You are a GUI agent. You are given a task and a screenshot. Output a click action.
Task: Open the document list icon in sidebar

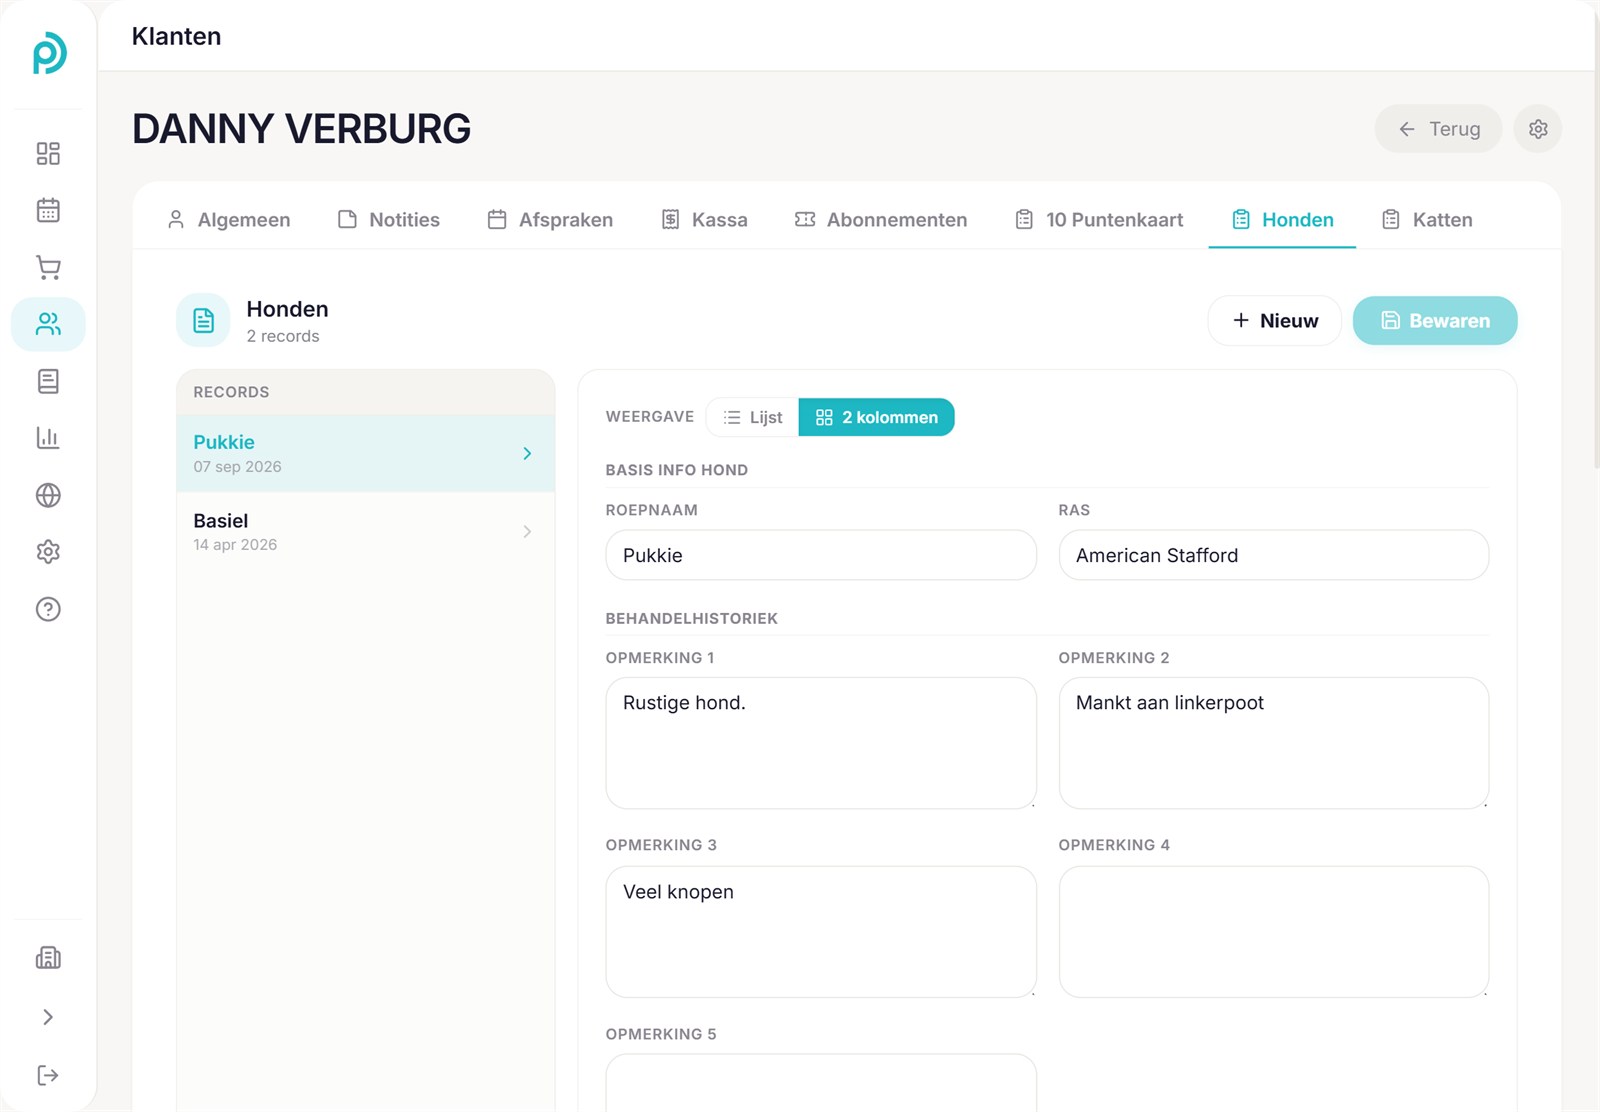(48, 381)
